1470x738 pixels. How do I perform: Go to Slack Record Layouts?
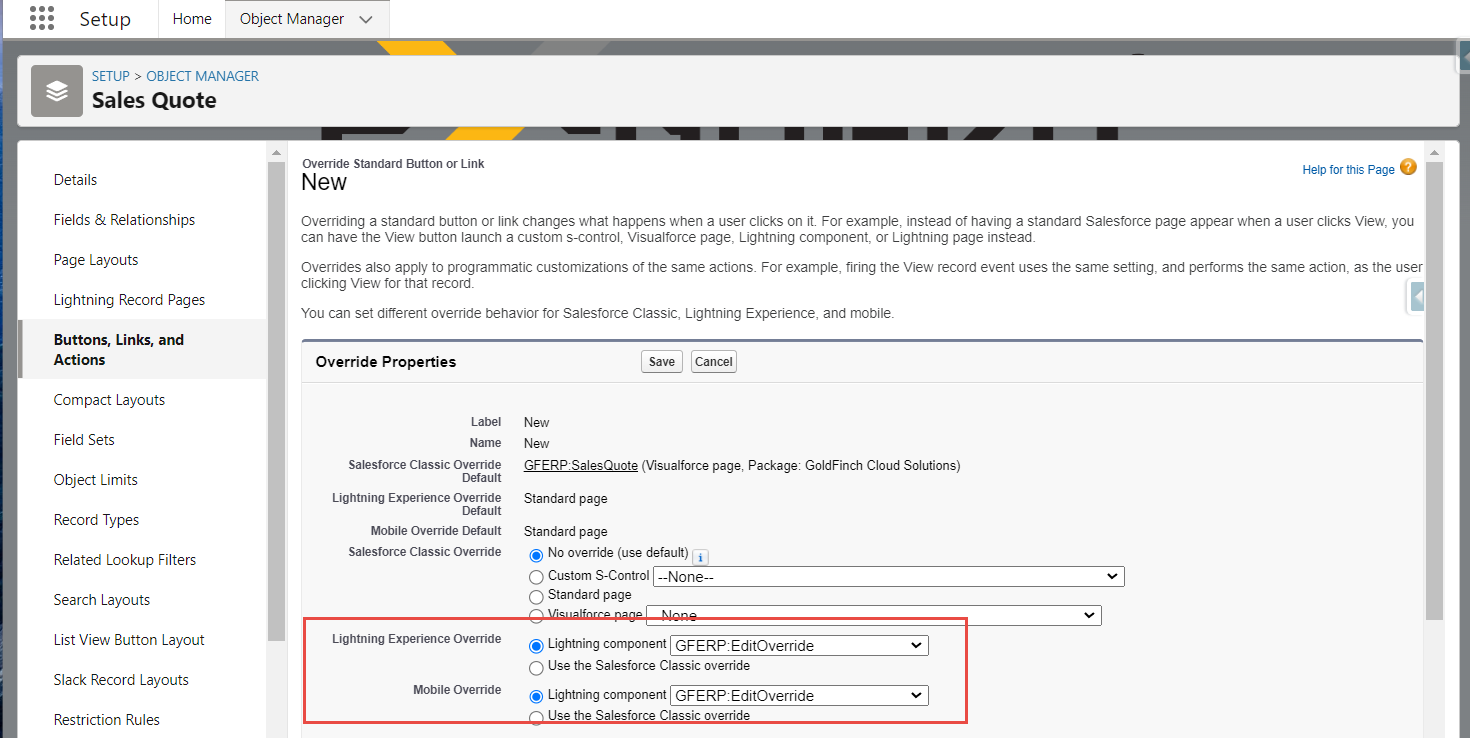pos(121,680)
